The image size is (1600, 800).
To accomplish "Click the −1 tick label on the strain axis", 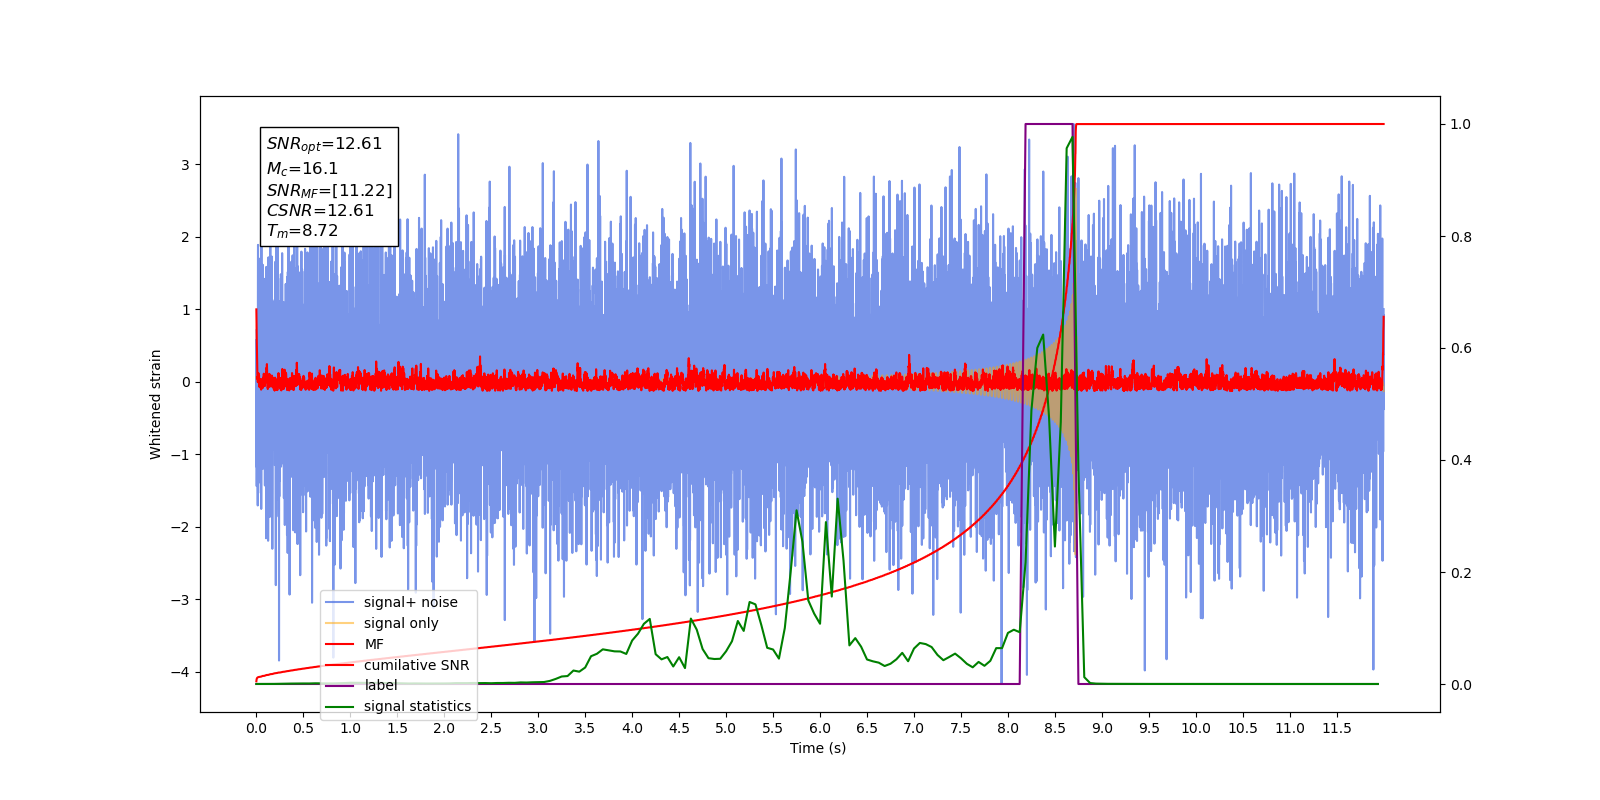I will click(x=180, y=455).
